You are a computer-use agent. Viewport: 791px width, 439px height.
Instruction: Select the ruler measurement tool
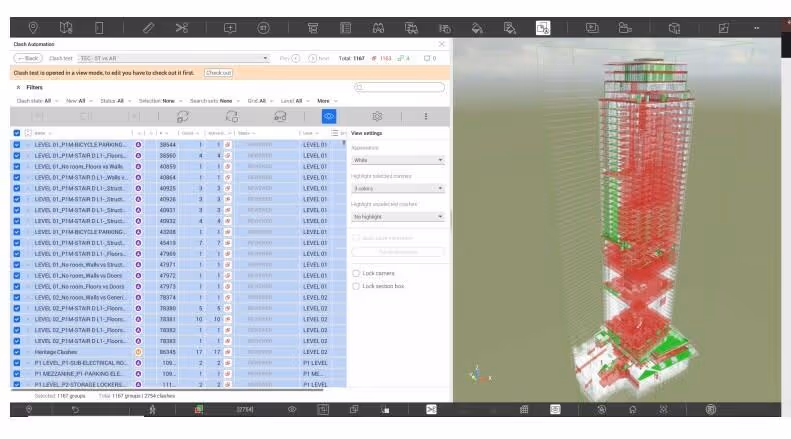point(148,28)
